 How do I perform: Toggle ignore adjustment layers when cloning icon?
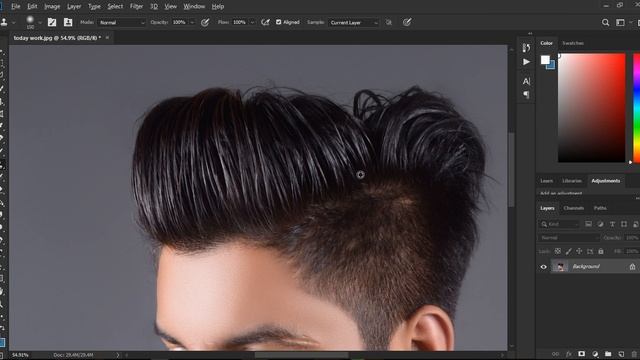(389, 22)
